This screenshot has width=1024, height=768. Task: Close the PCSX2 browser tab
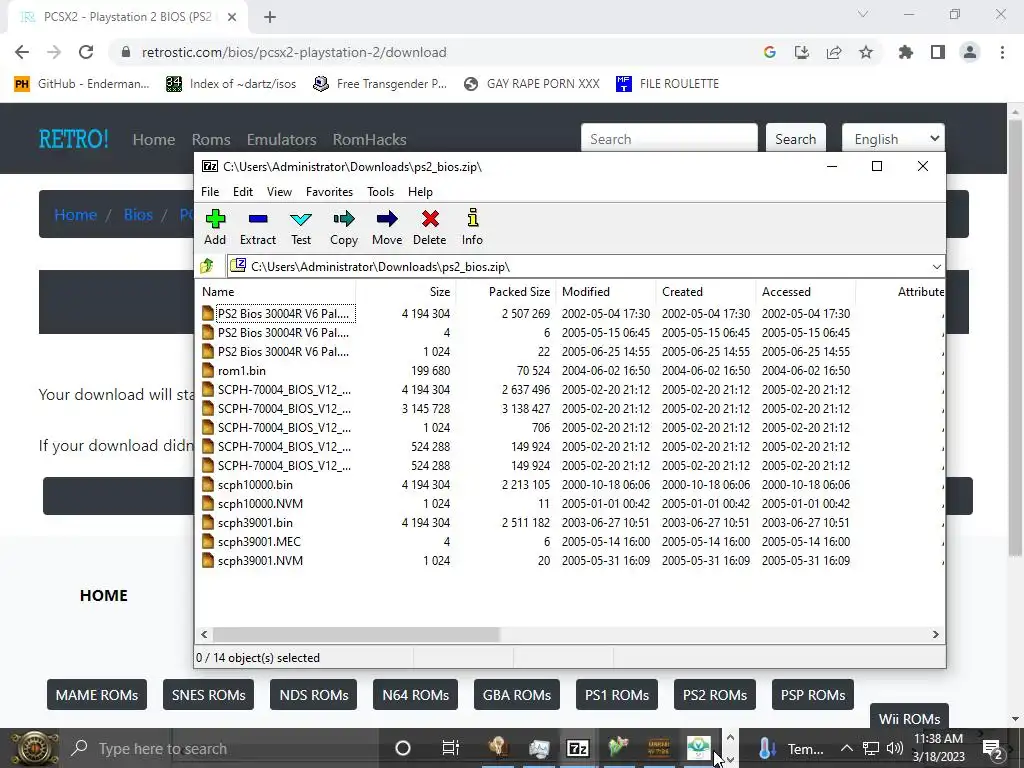[x=232, y=17]
